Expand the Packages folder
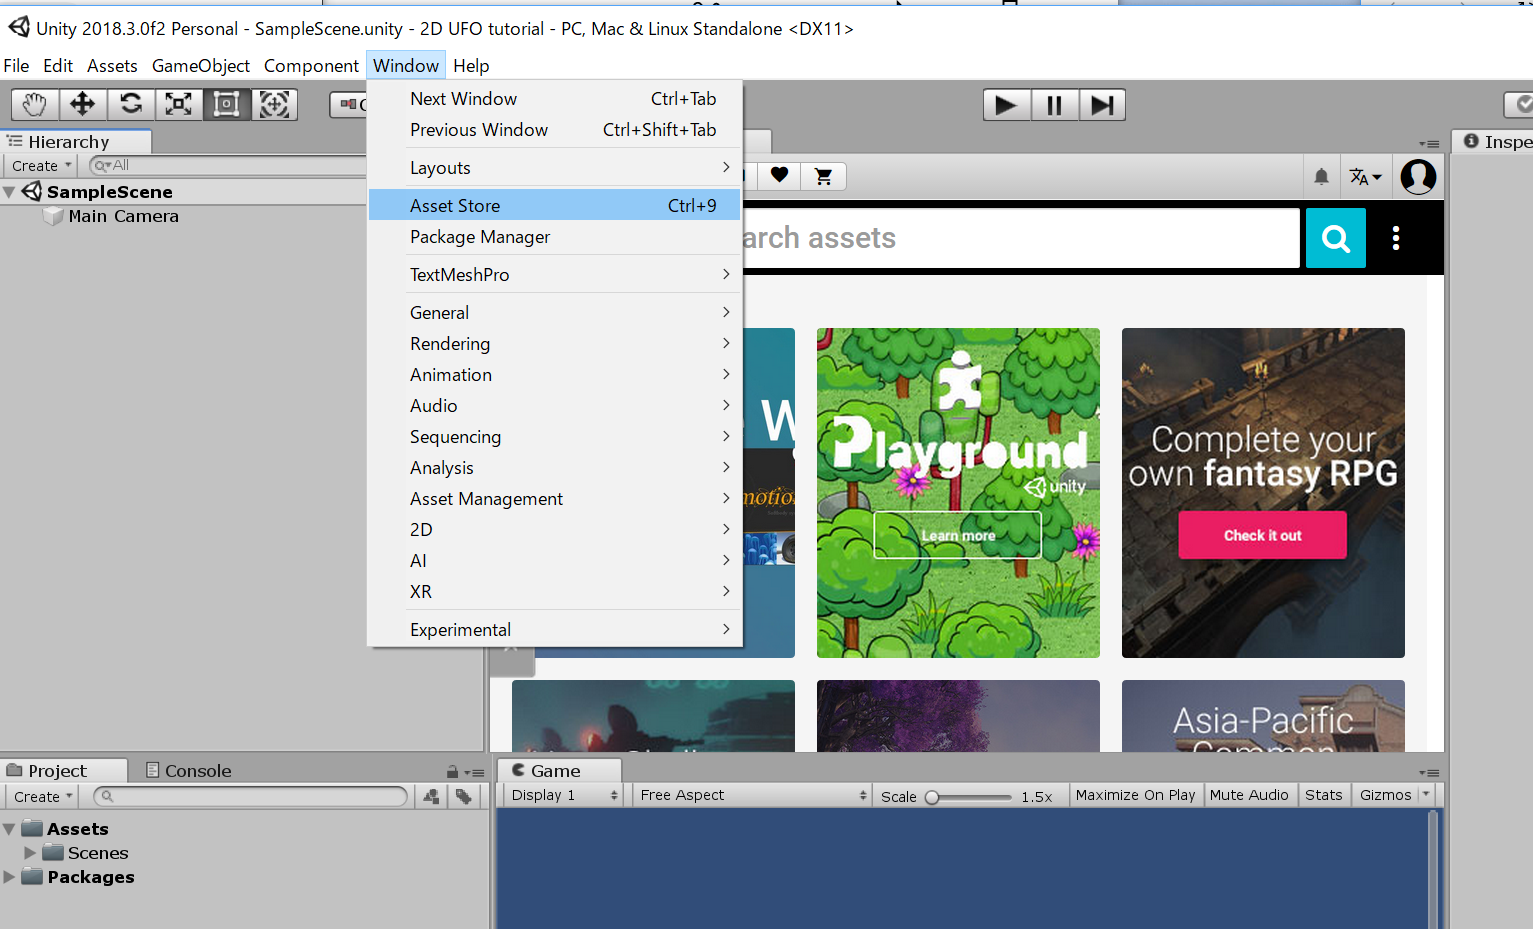 pyautogui.click(x=9, y=877)
